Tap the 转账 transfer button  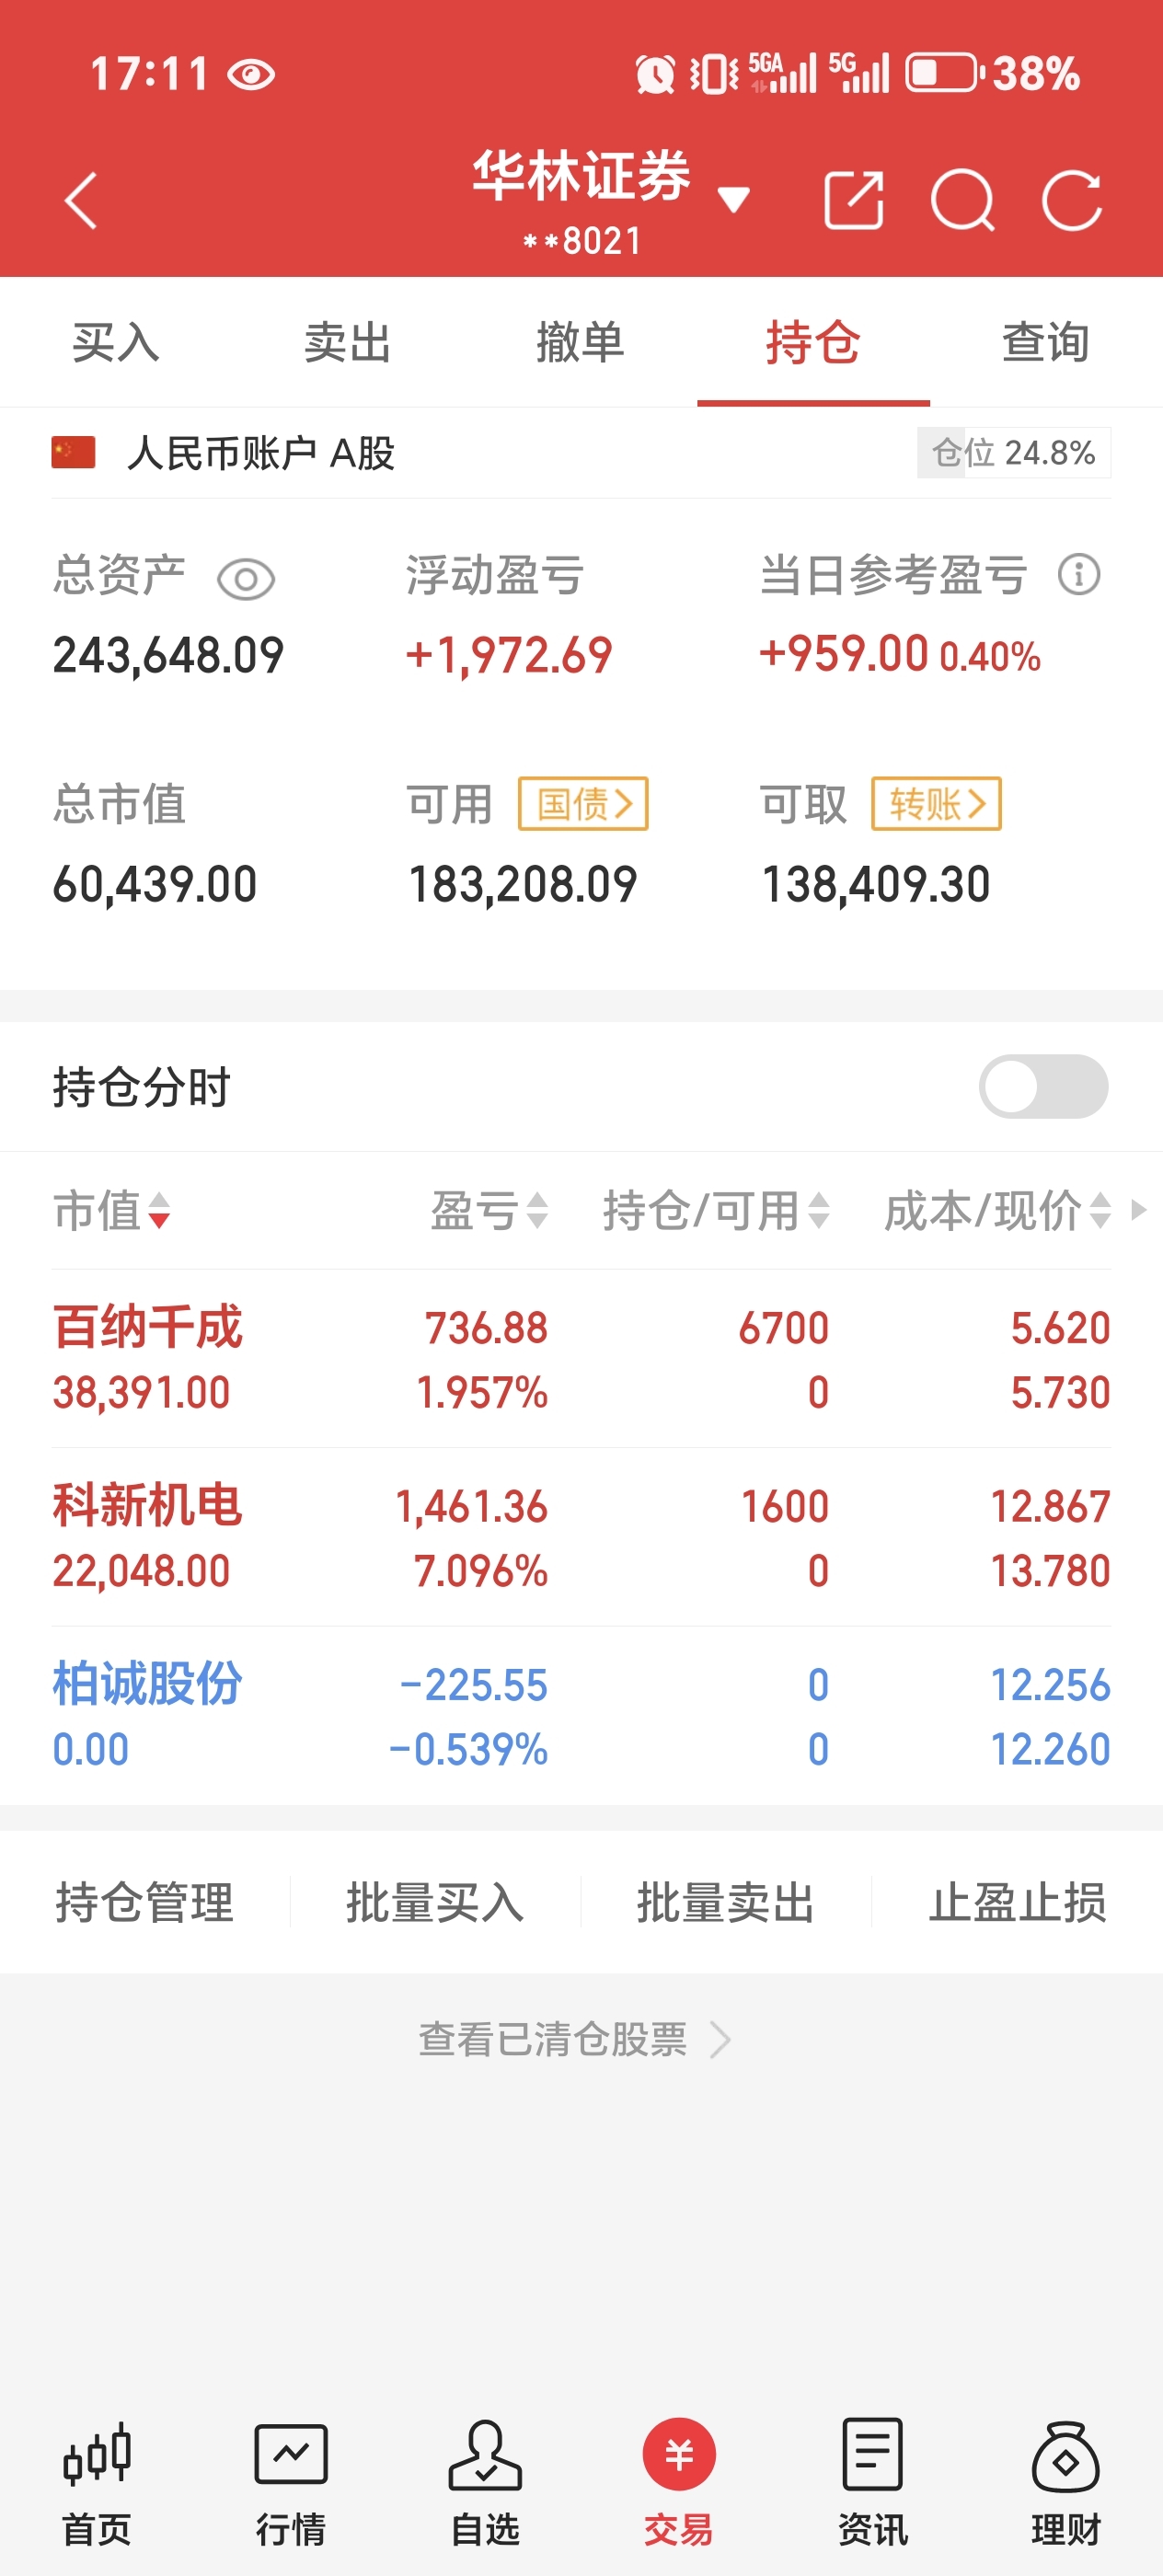(936, 804)
